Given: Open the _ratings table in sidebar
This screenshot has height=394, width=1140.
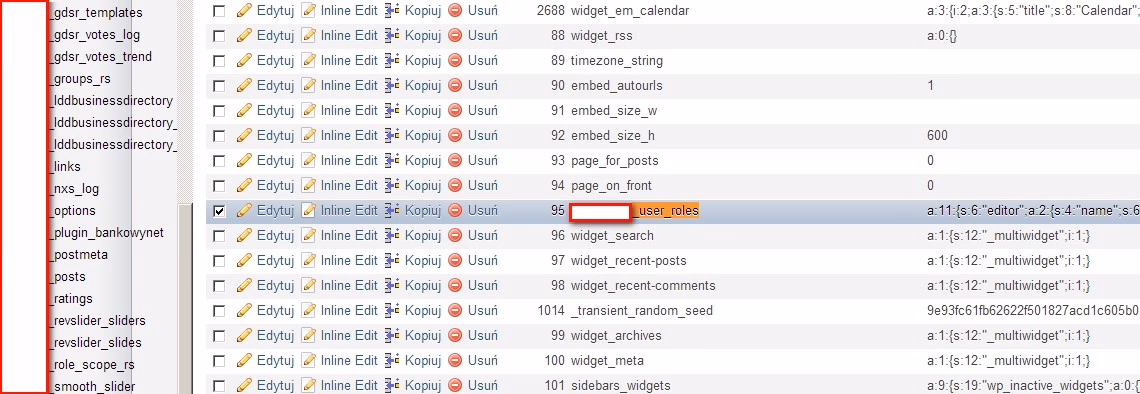Looking at the screenshot, I should click(71, 298).
